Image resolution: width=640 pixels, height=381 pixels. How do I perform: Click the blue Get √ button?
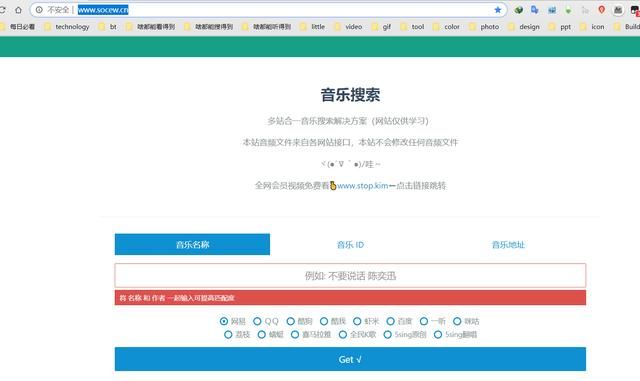tap(350, 359)
